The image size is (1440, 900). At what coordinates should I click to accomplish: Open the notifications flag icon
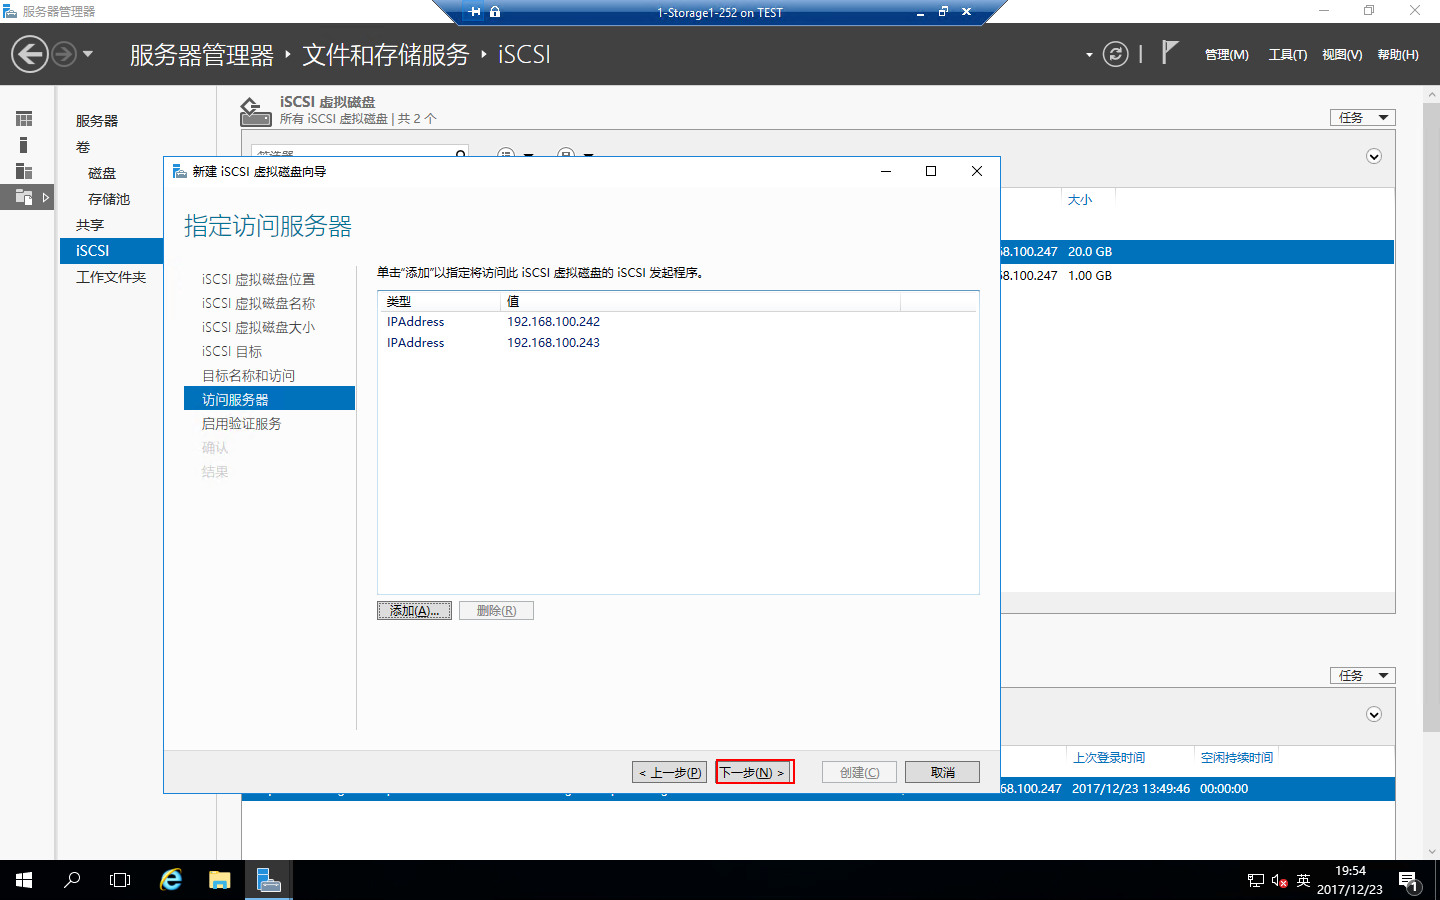coord(1170,52)
